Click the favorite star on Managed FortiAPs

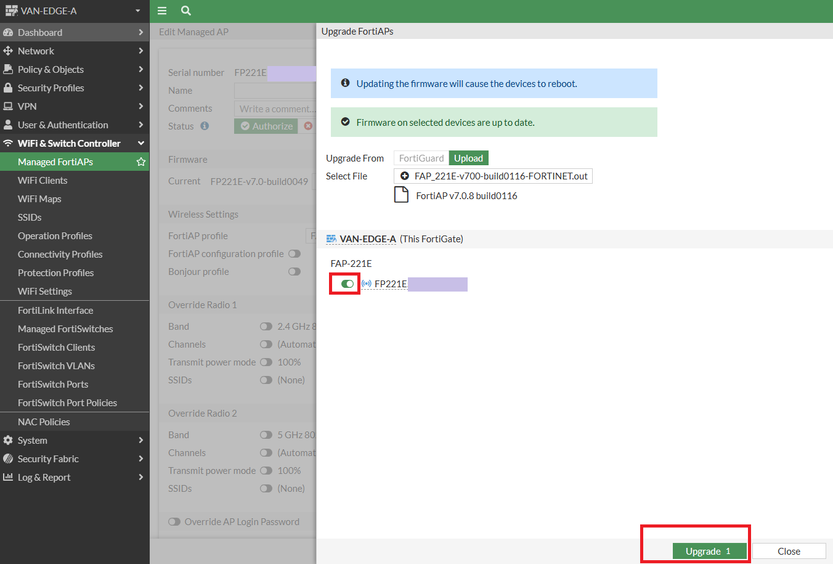tap(141, 162)
